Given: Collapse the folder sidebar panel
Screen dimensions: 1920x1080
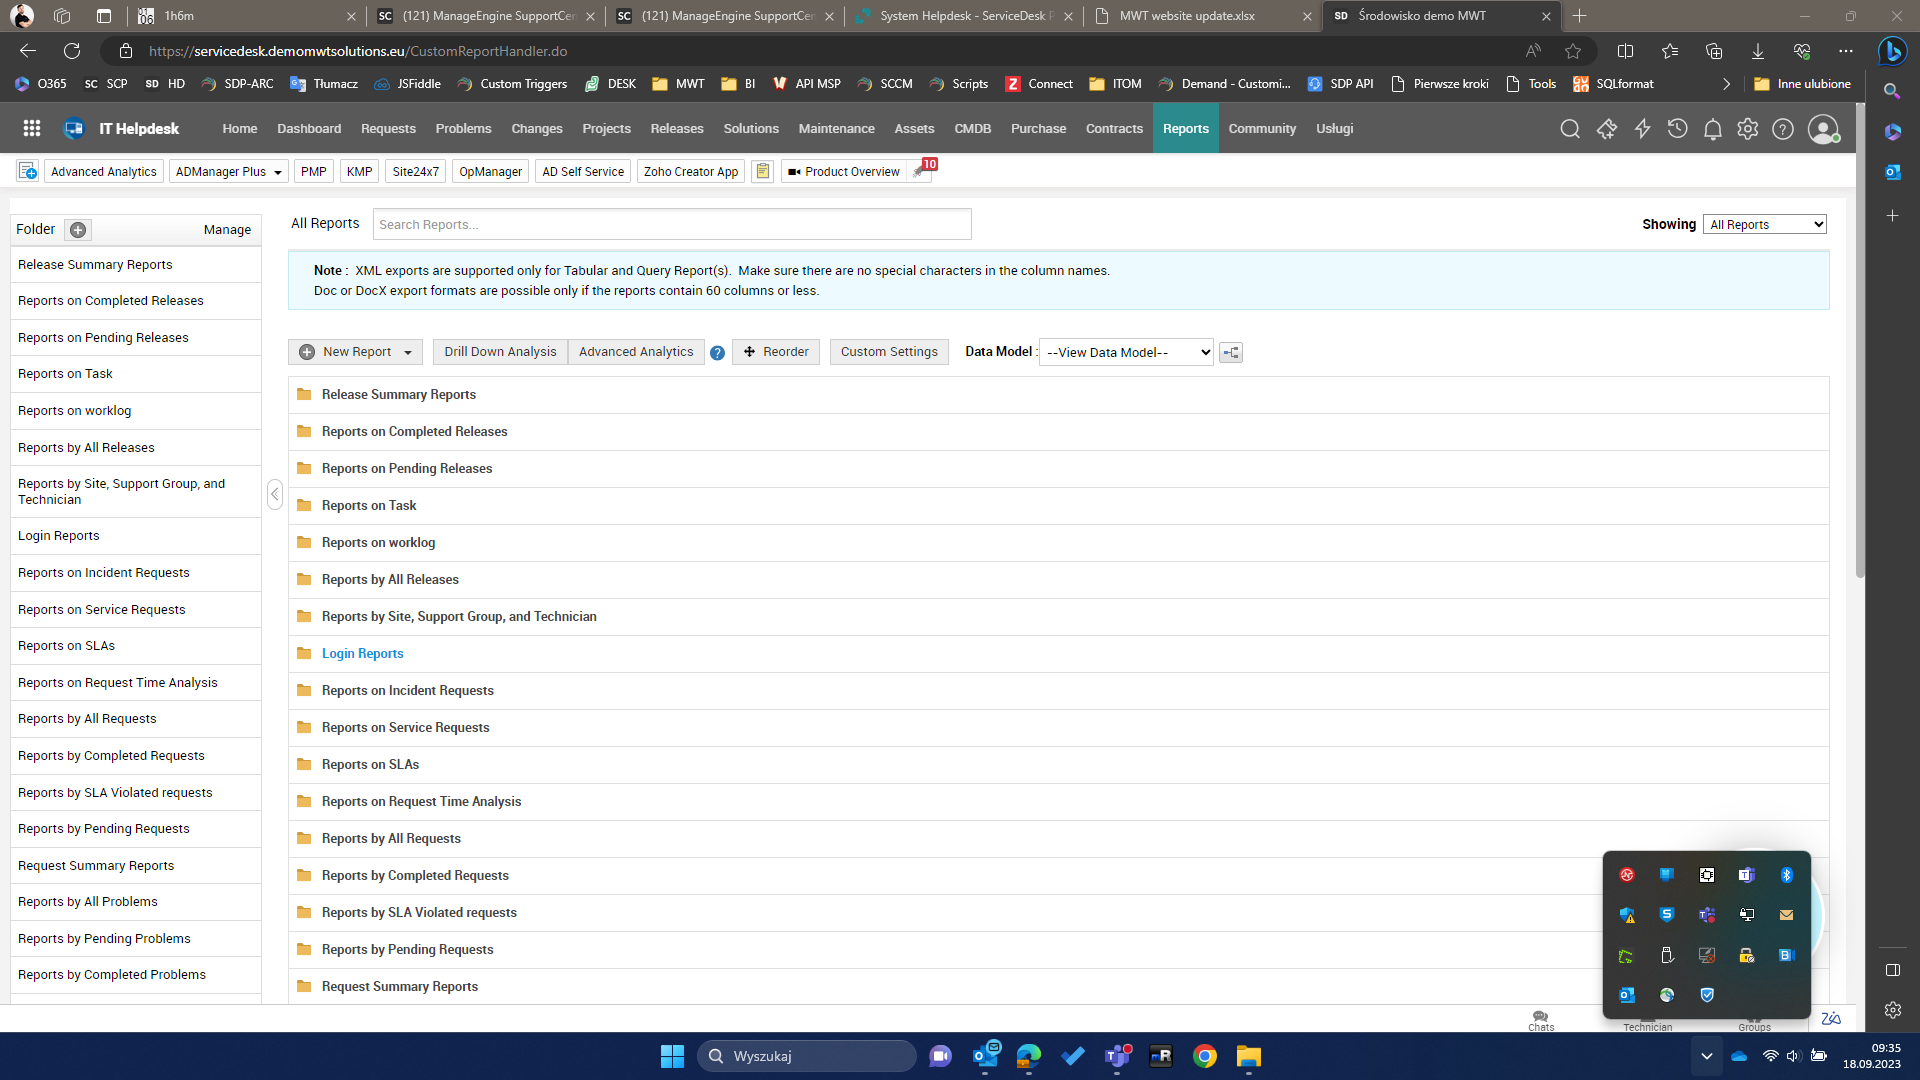Looking at the screenshot, I should [x=275, y=494].
